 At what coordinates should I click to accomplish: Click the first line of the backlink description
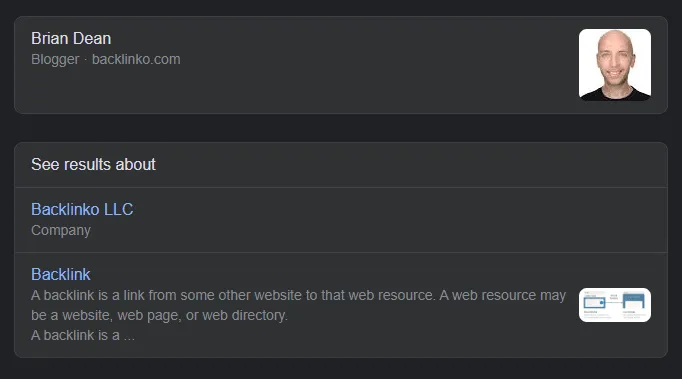(298, 295)
